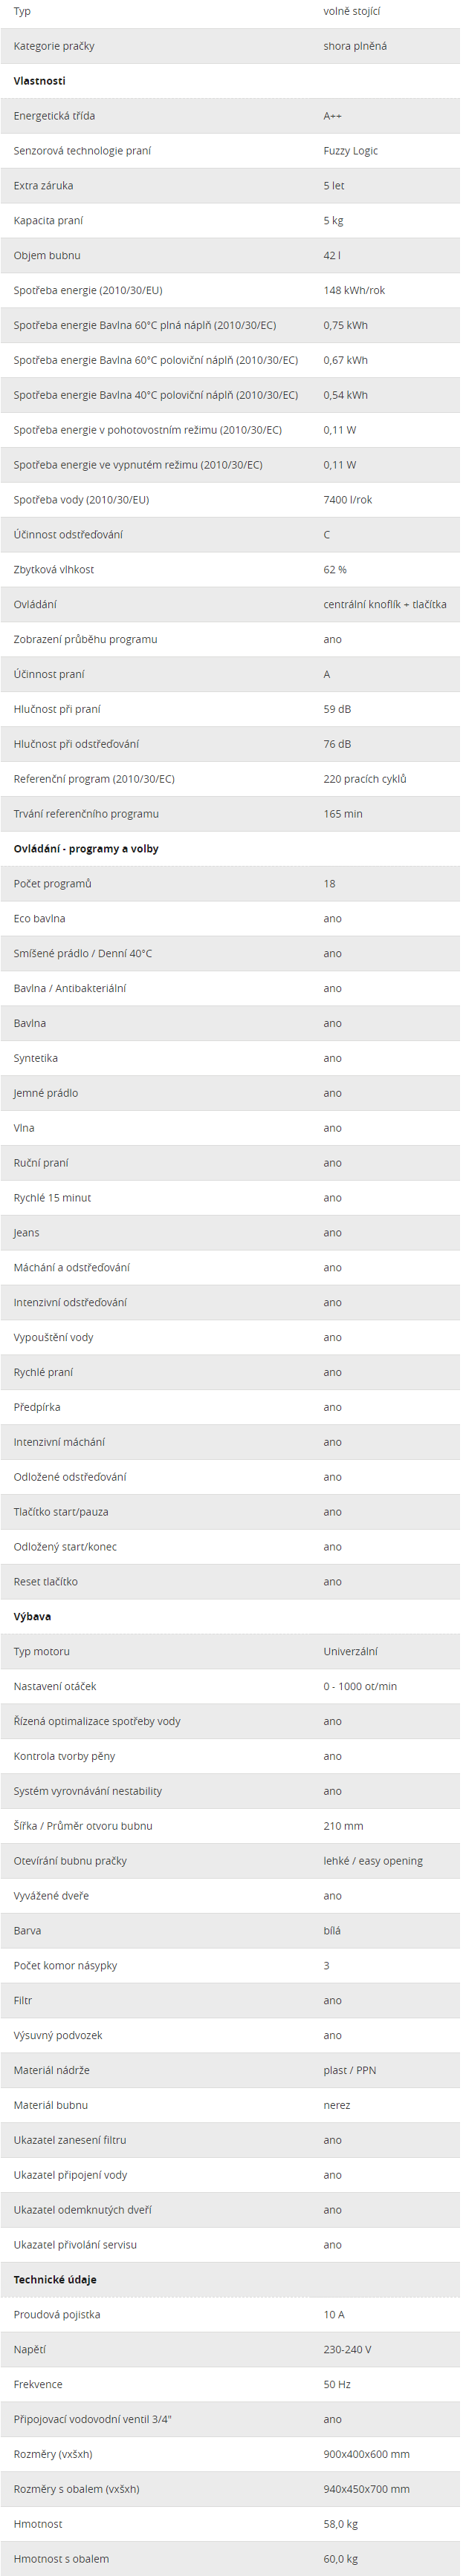Image resolution: width=466 pixels, height=2576 pixels.
Task: Click the Hlučnost při odstřeďování row label
Action: [x=76, y=744]
